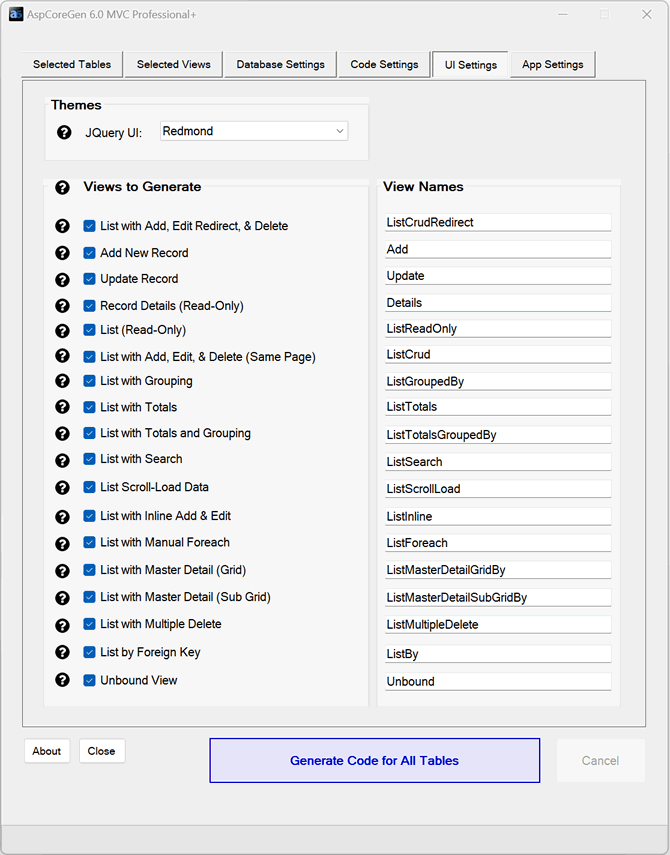
Task: Click help icon for Add New Record
Action: point(63,253)
